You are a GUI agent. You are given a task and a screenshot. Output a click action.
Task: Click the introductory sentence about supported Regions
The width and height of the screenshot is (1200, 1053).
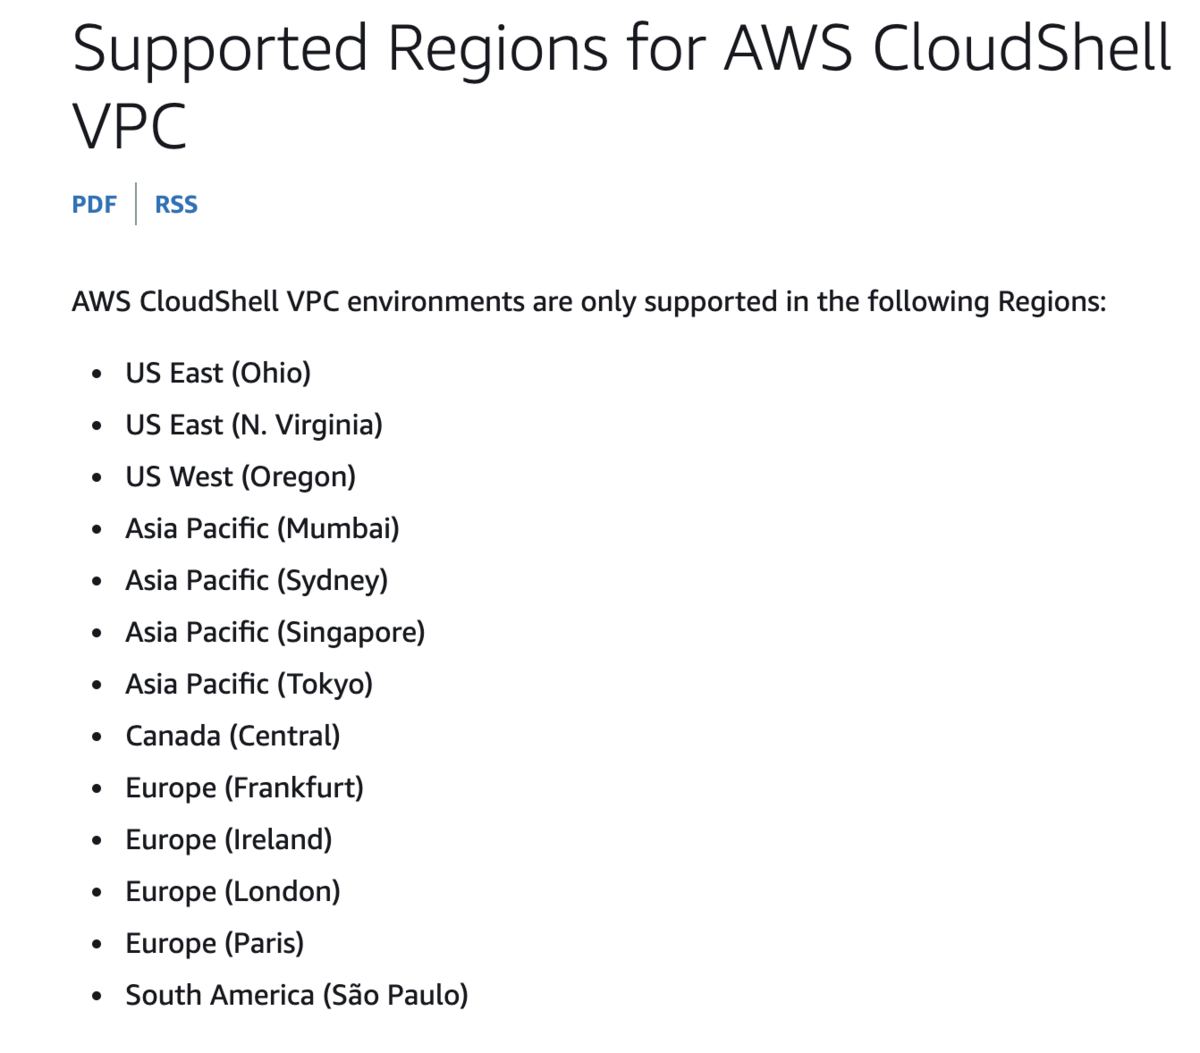(589, 301)
